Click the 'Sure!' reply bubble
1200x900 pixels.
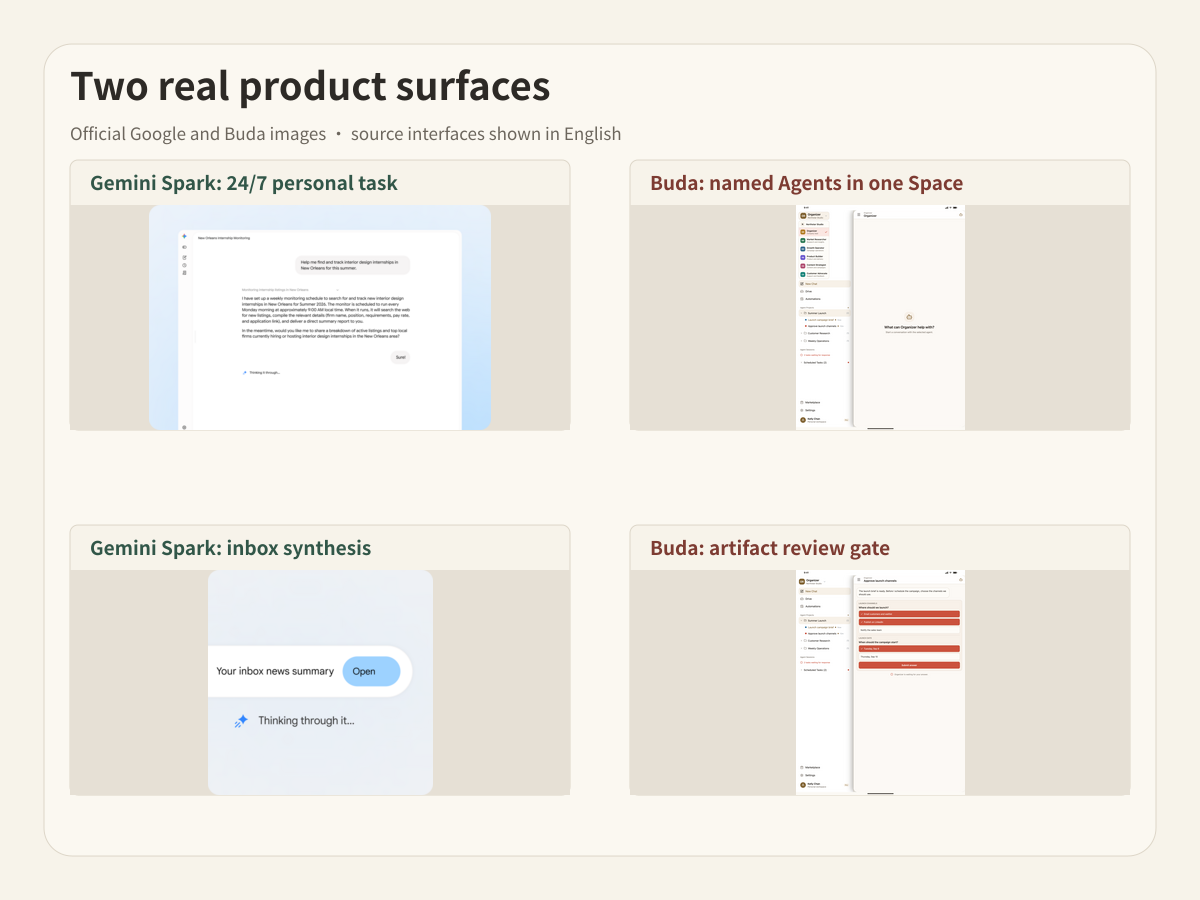tap(400, 357)
